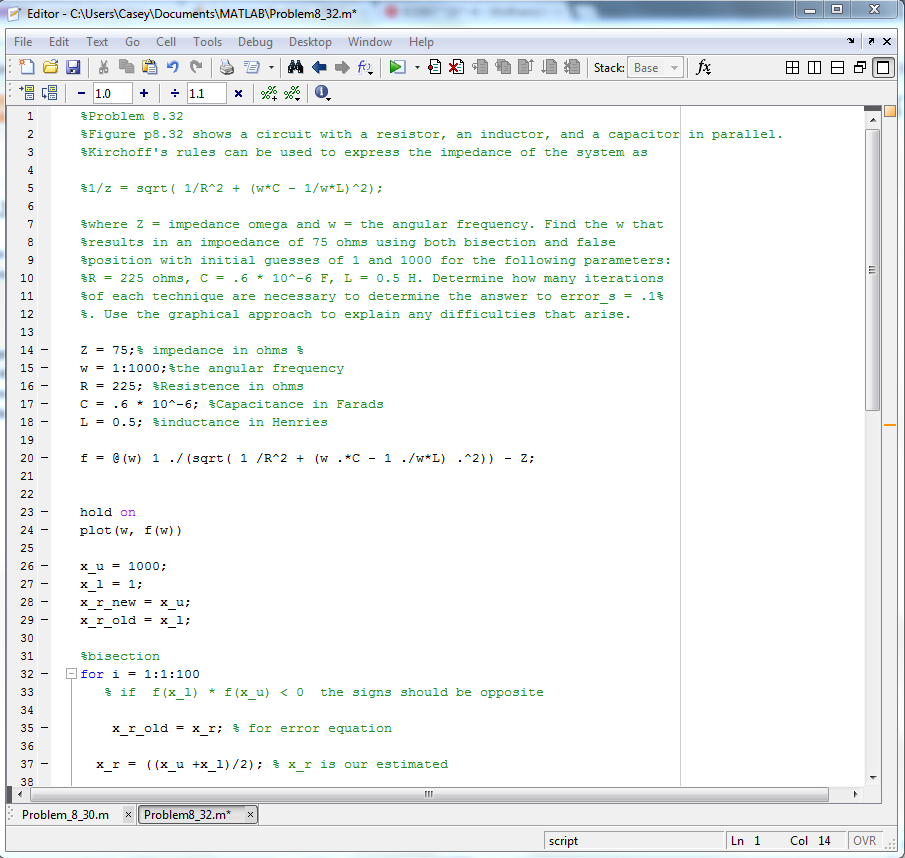
Task: Go back with the blue left arrow
Action: [x=319, y=68]
